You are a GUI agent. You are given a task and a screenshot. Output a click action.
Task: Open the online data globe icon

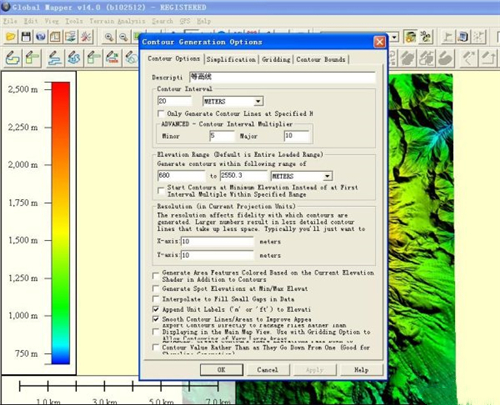[x=41, y=36]
